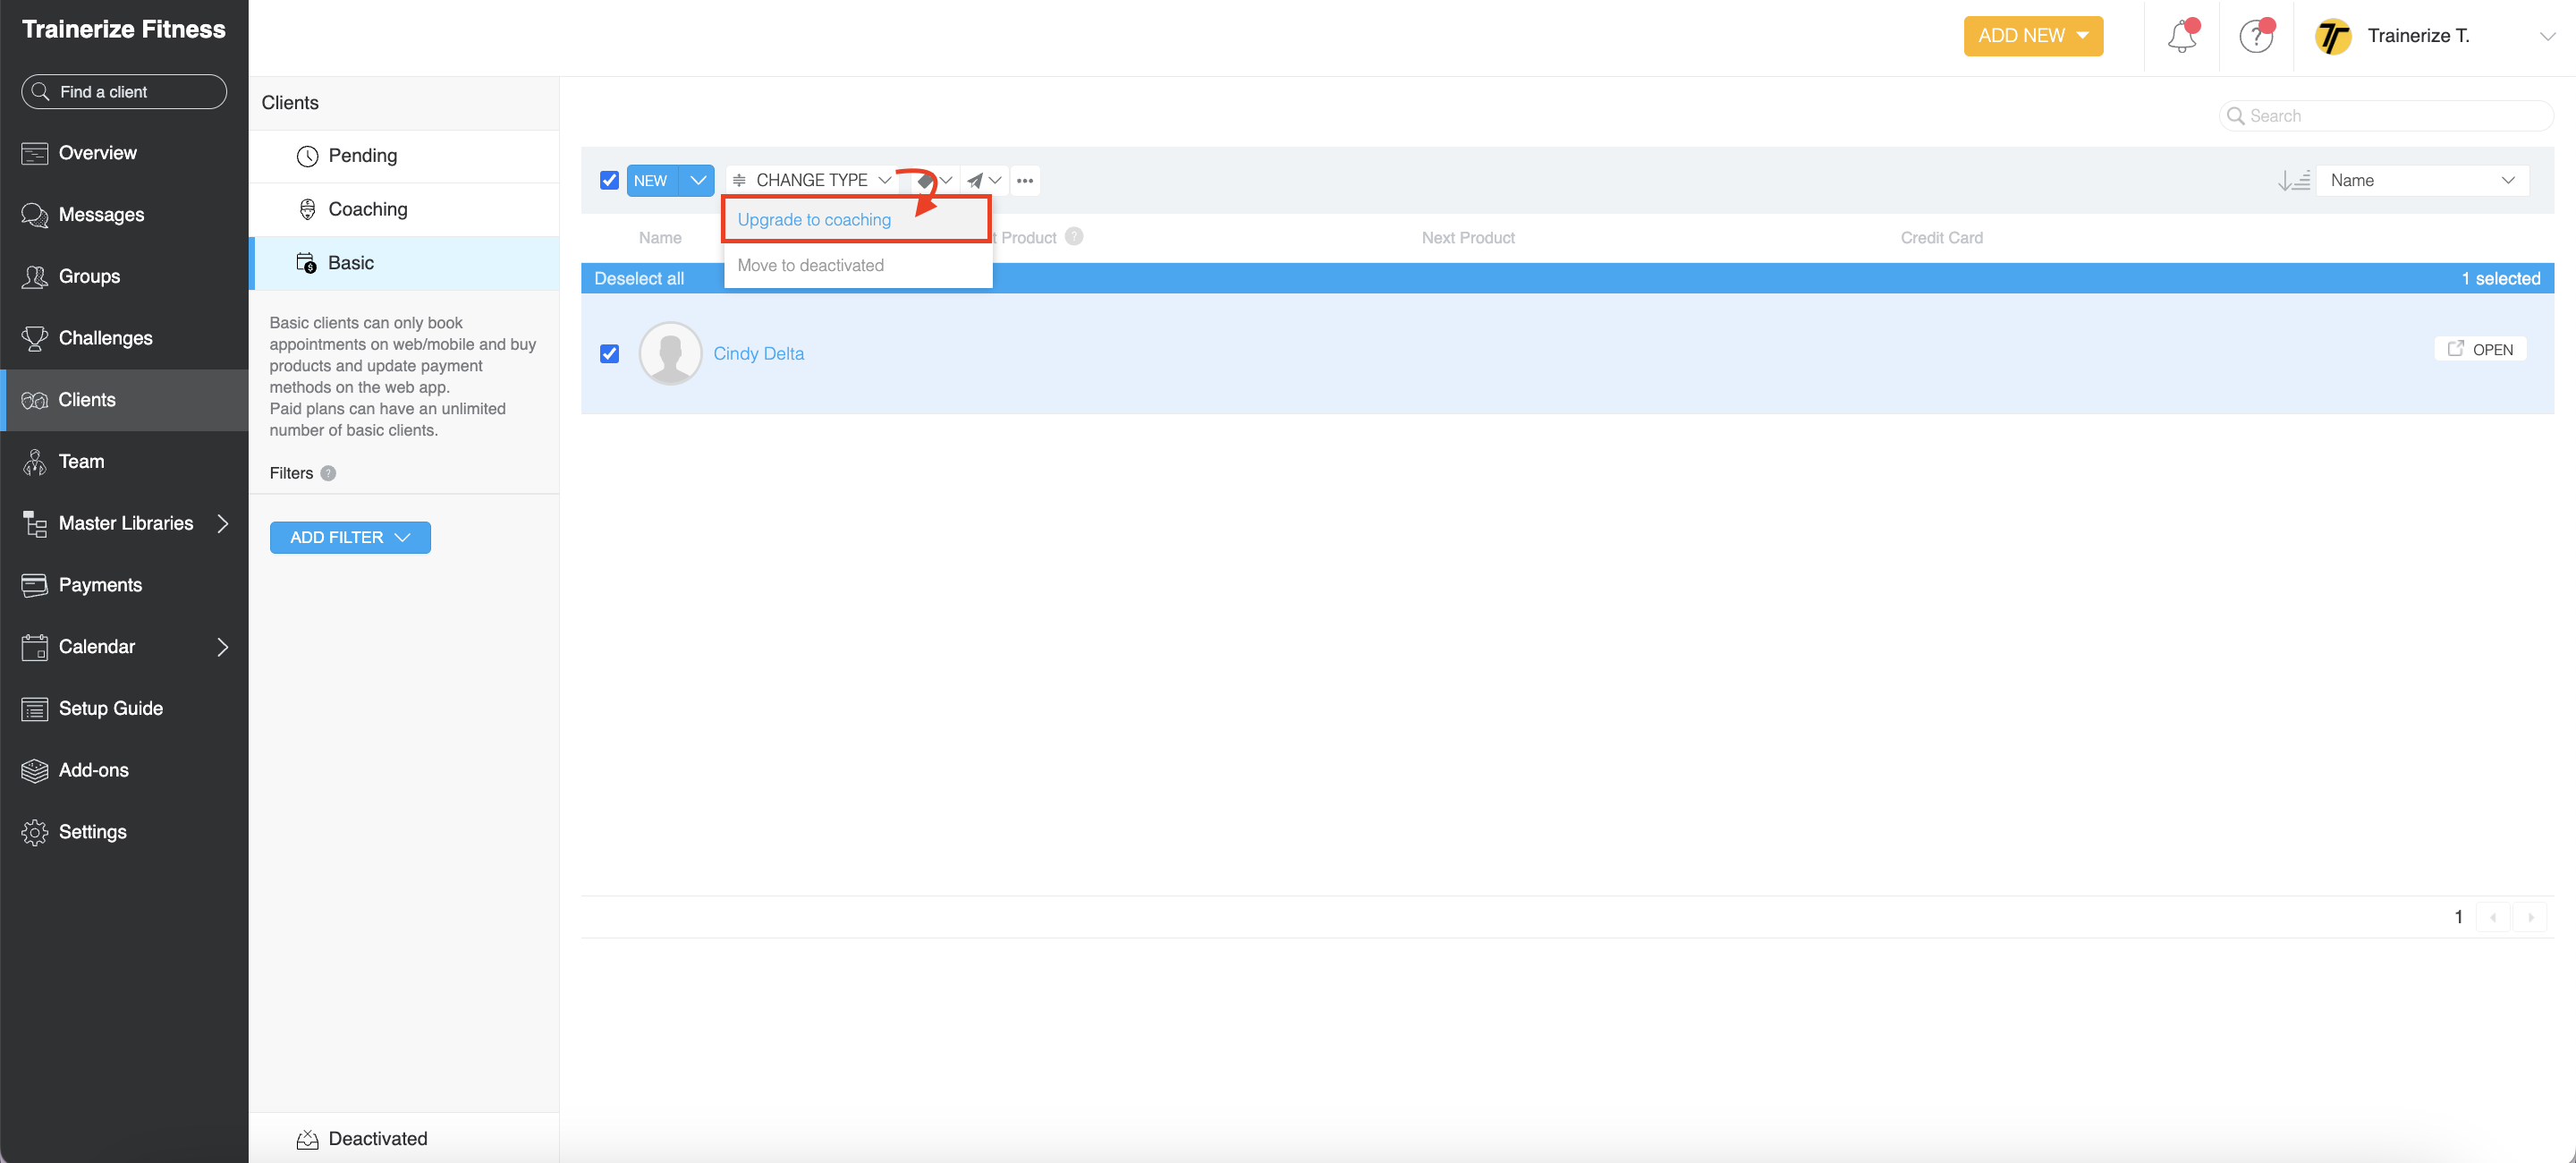The width and height of the screenshot is (2576, 1163).
Task: Open the CHANGE TYPE dropdown
Action: click(811, 180)
